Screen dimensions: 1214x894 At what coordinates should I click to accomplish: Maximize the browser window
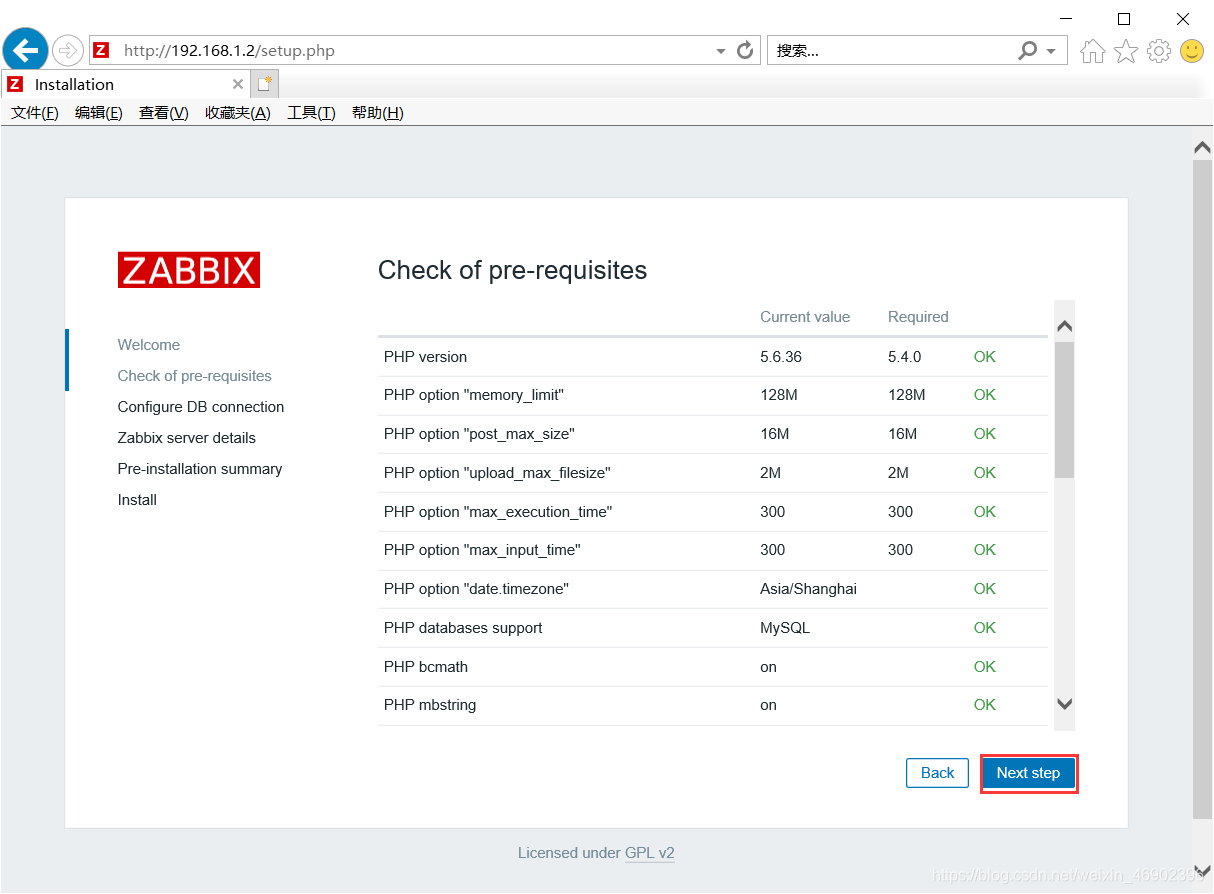[1124, 19]
